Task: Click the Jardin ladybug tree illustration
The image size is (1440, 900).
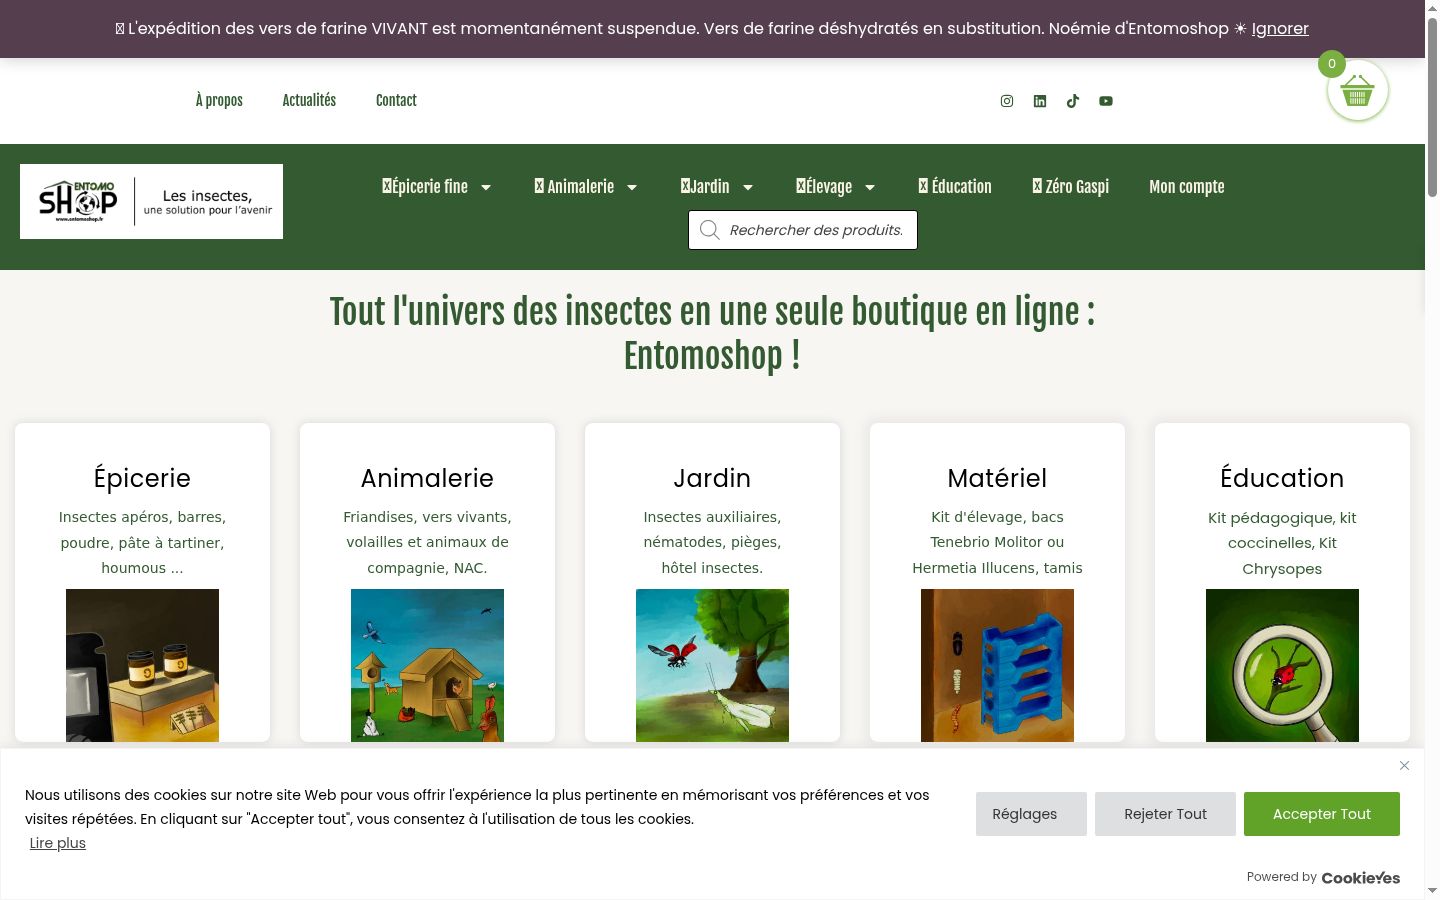Action: coord(712,665)
